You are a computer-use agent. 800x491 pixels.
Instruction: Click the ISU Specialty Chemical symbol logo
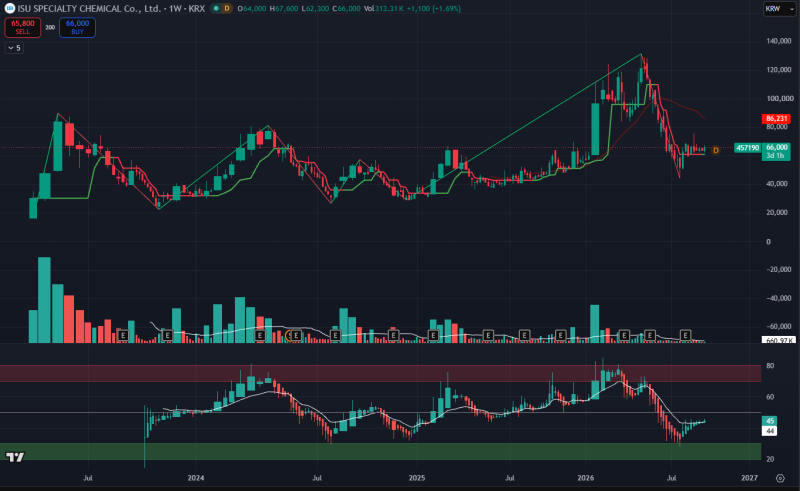click(x=9, y=8)
